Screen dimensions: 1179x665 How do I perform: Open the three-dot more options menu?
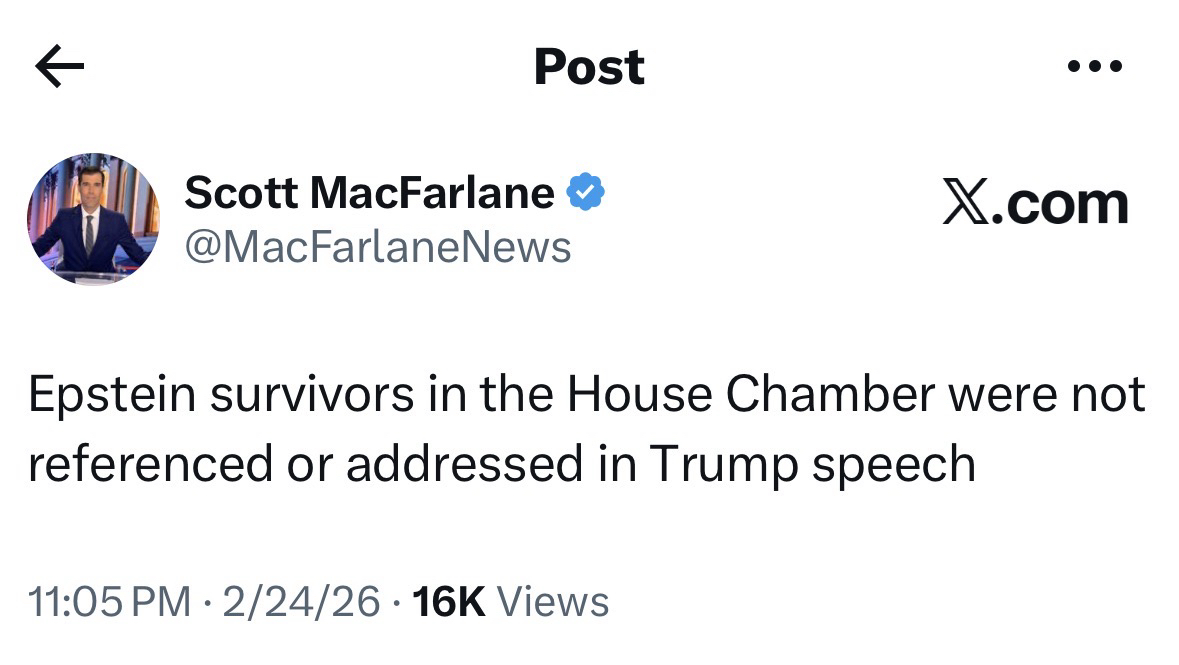pos(1094,67)
